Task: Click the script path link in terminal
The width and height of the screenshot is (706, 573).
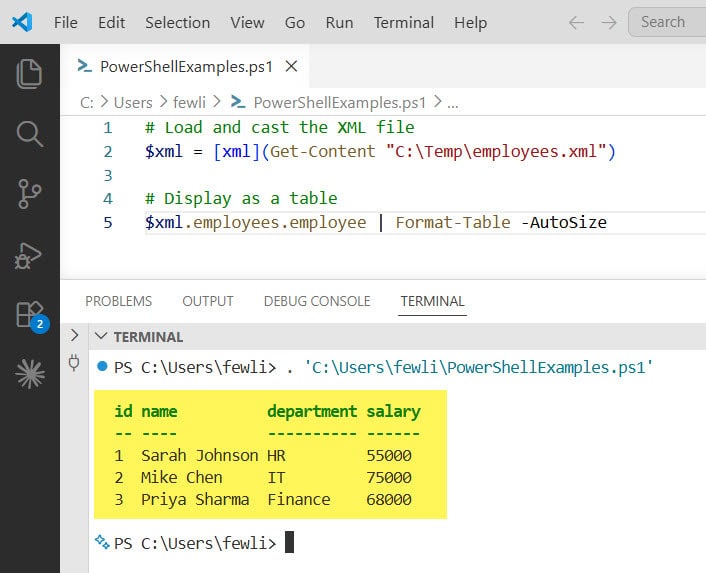Action: coord(479,367)
